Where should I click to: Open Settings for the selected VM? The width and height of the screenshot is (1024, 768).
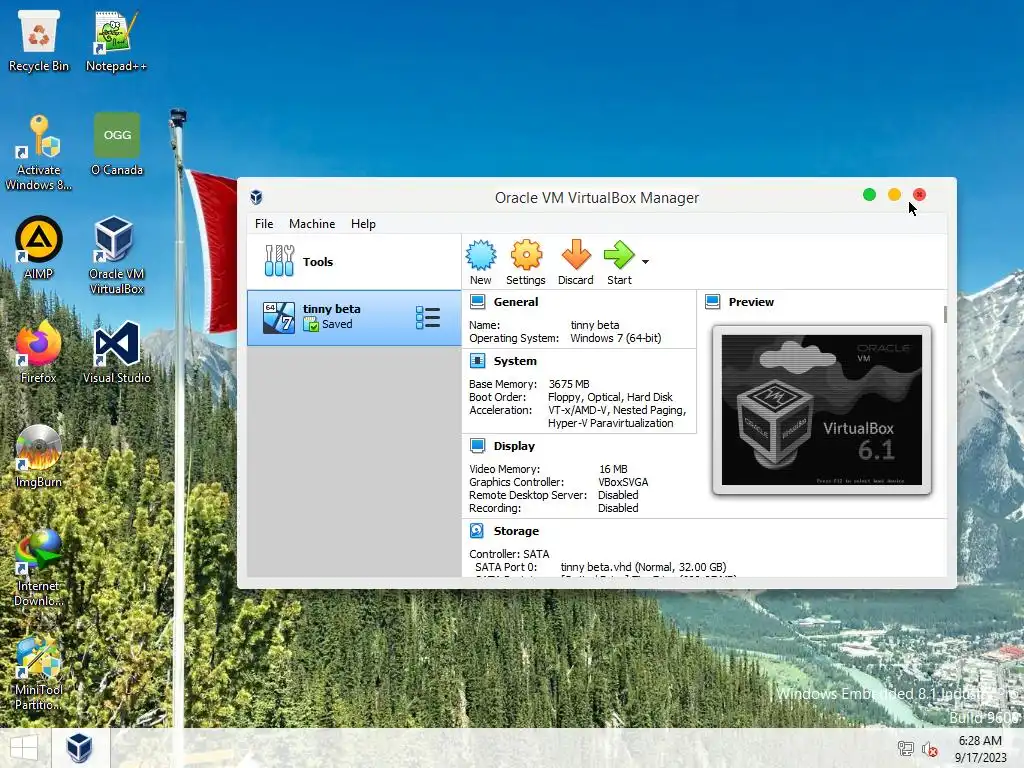click(526, 262)
